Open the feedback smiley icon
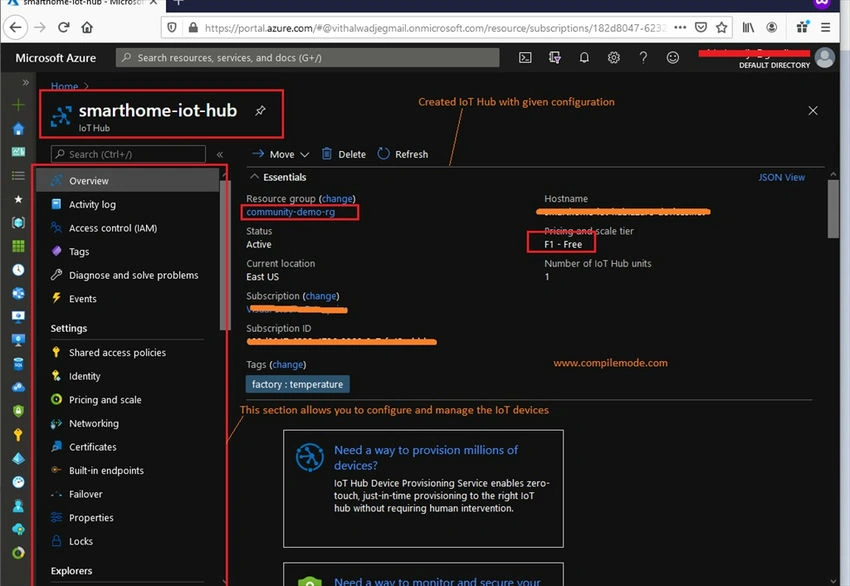This screenshot has height=586, width=850. click(x=672, y=57)
